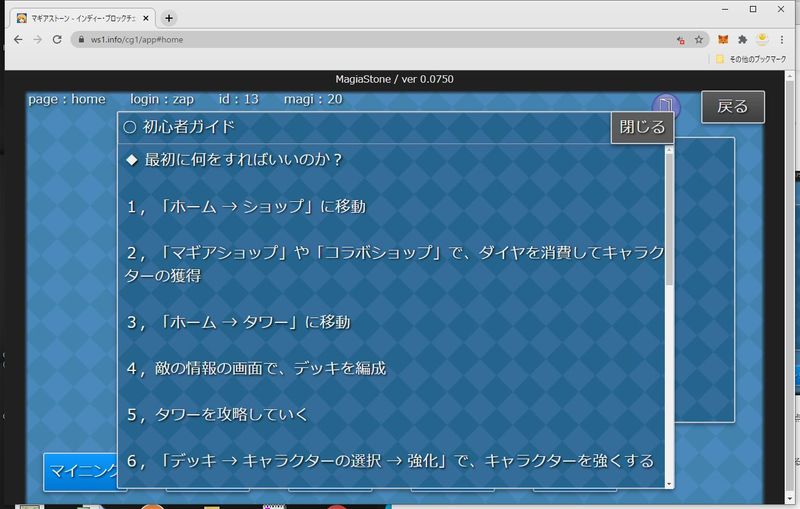Viewport: 800px width, 509px height.
Task: Open a new tab with plus button
Action: coord(169,18)
